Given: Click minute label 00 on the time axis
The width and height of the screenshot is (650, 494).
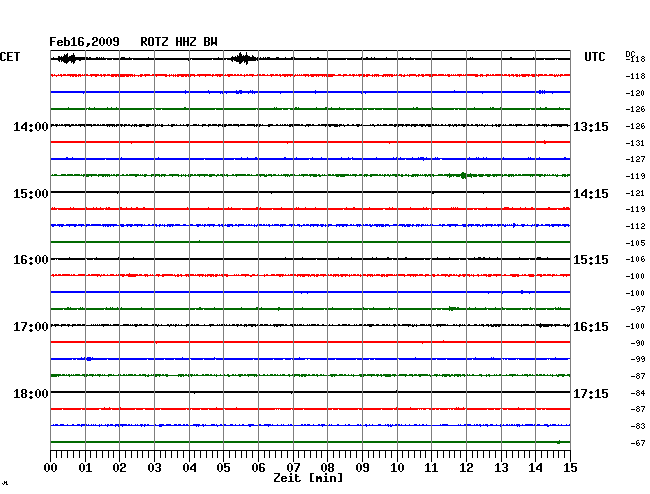Looking at the screenshot, I should click(x=51, y=467).
